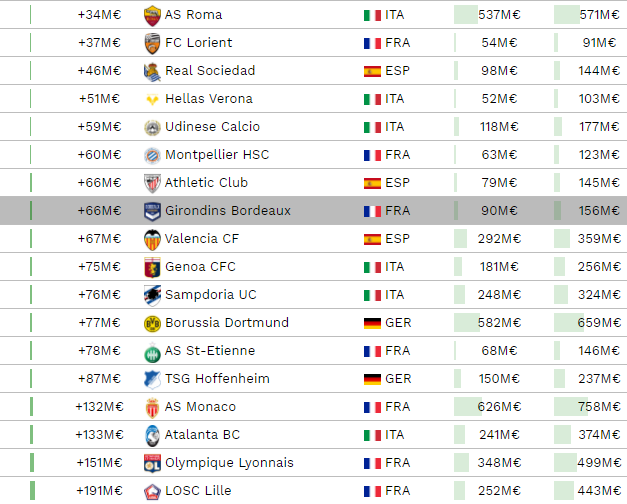Click the Olympique Lyonnais OL logo
This screenshot has width=627, height=504.
152,463
